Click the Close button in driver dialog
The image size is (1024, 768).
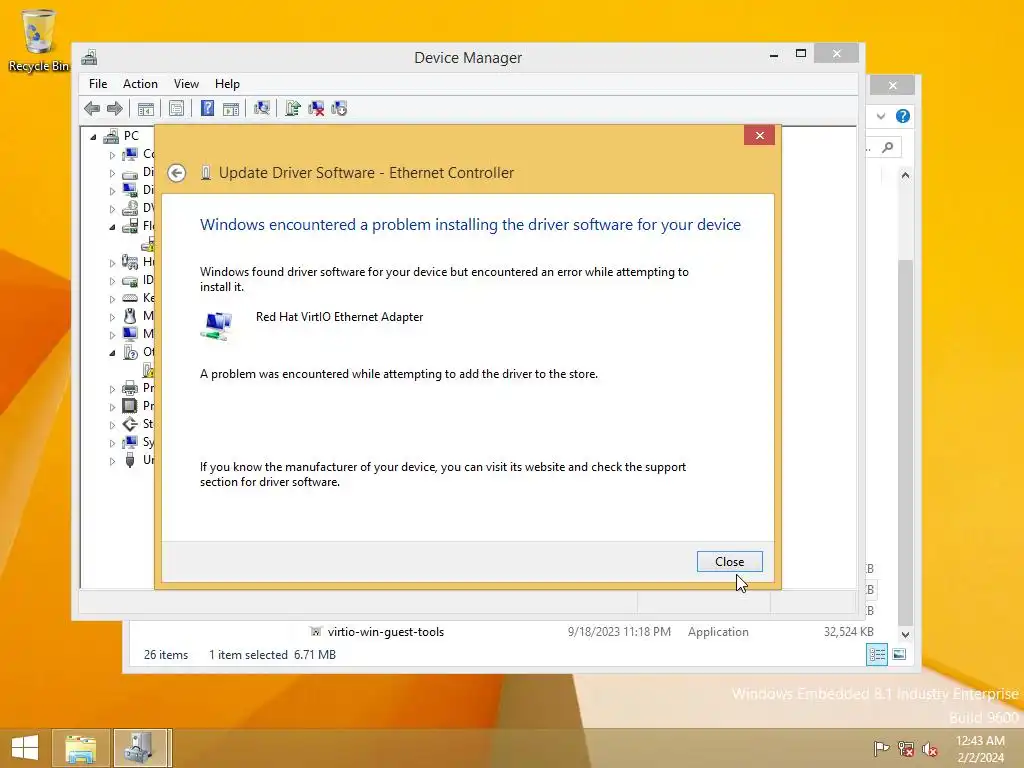coord(729,562)
